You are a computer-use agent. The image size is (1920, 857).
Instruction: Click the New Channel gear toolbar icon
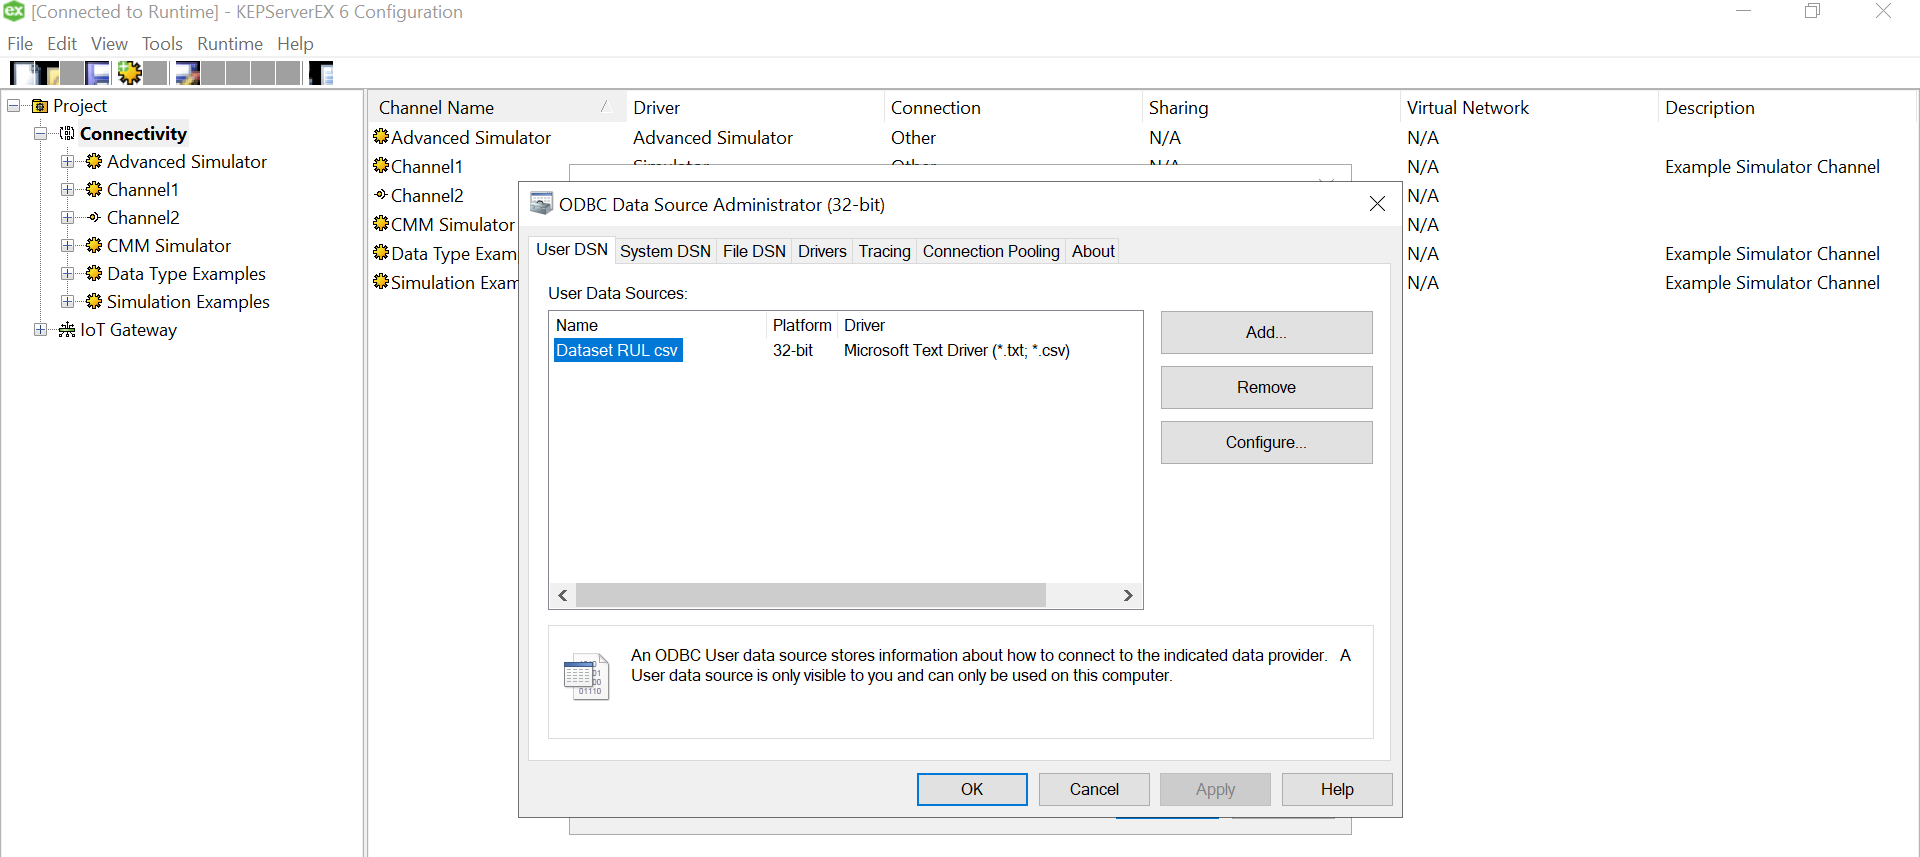click(x=129, y=73)
